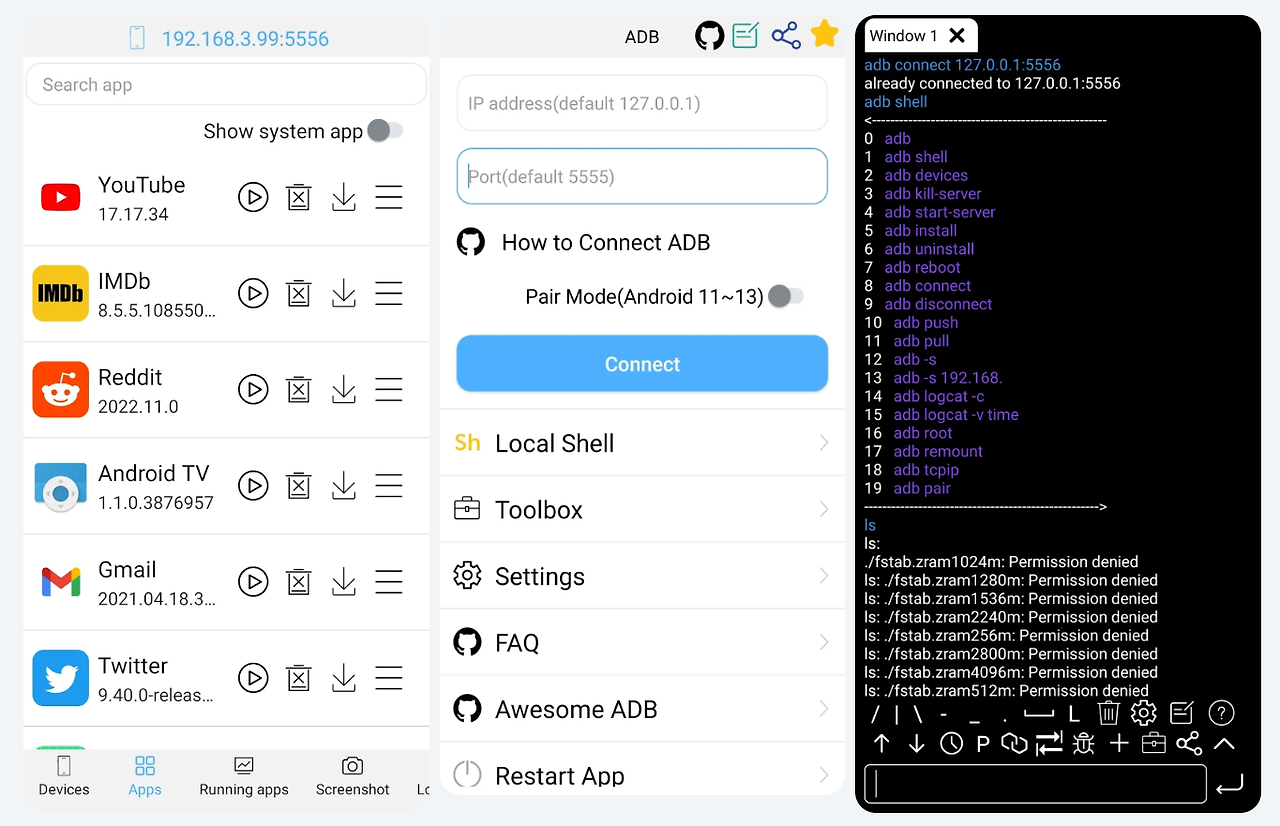Download the Gmail APK

point(343,581)
